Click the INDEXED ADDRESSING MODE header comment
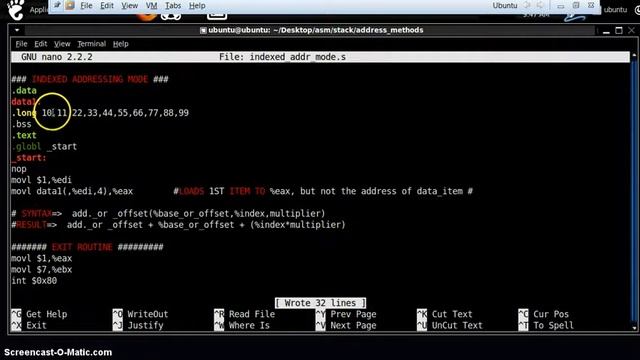 point(90,79)
